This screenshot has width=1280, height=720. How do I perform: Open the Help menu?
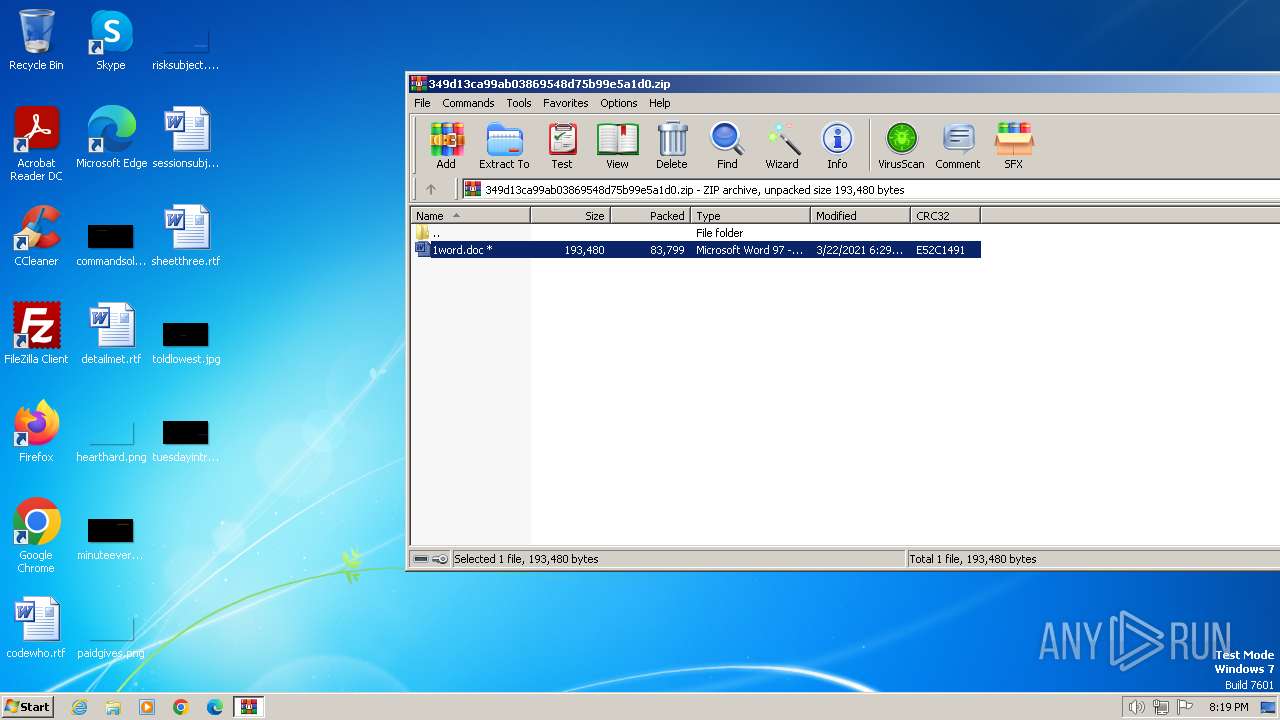click(660, 103)
